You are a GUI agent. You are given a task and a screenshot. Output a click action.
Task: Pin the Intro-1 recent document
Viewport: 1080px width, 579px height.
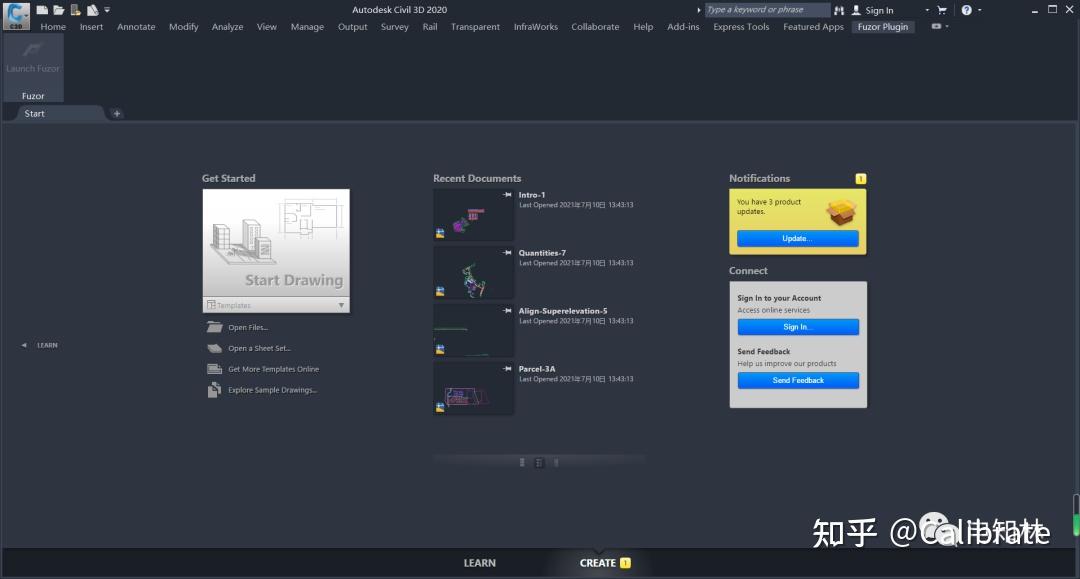[x=508, y=195]
